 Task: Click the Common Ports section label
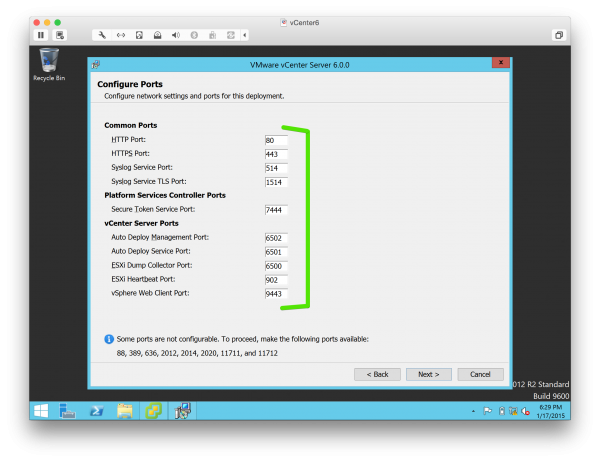(130, 125)
